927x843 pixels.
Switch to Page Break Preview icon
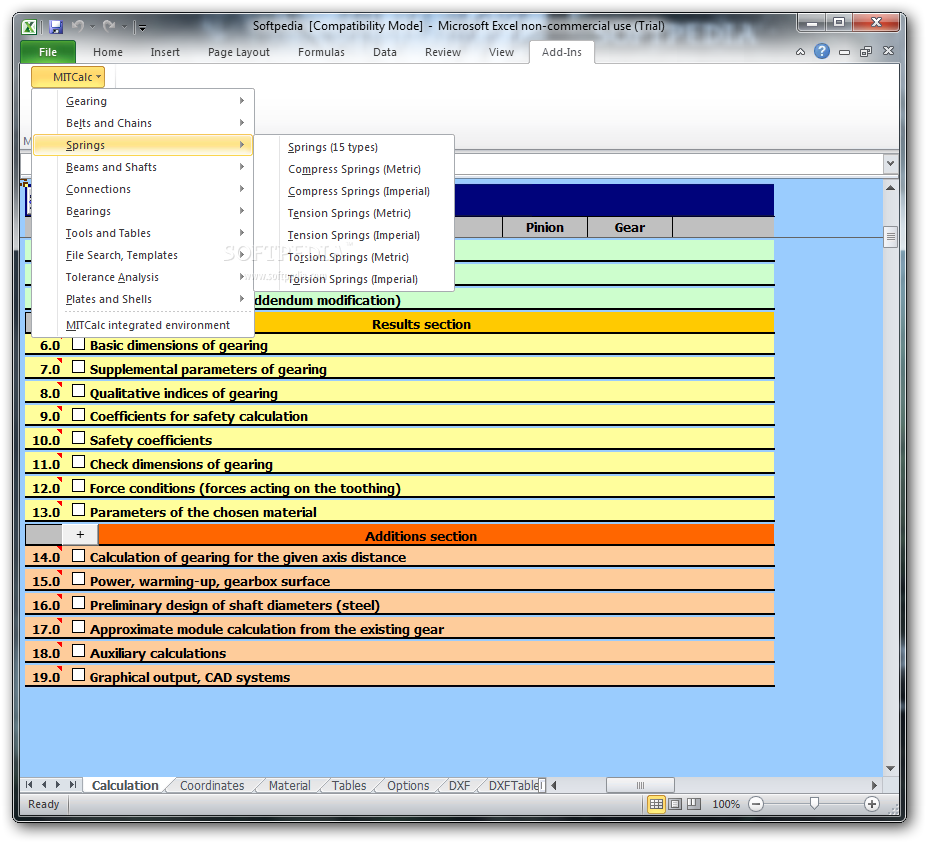tap(694, 803)
